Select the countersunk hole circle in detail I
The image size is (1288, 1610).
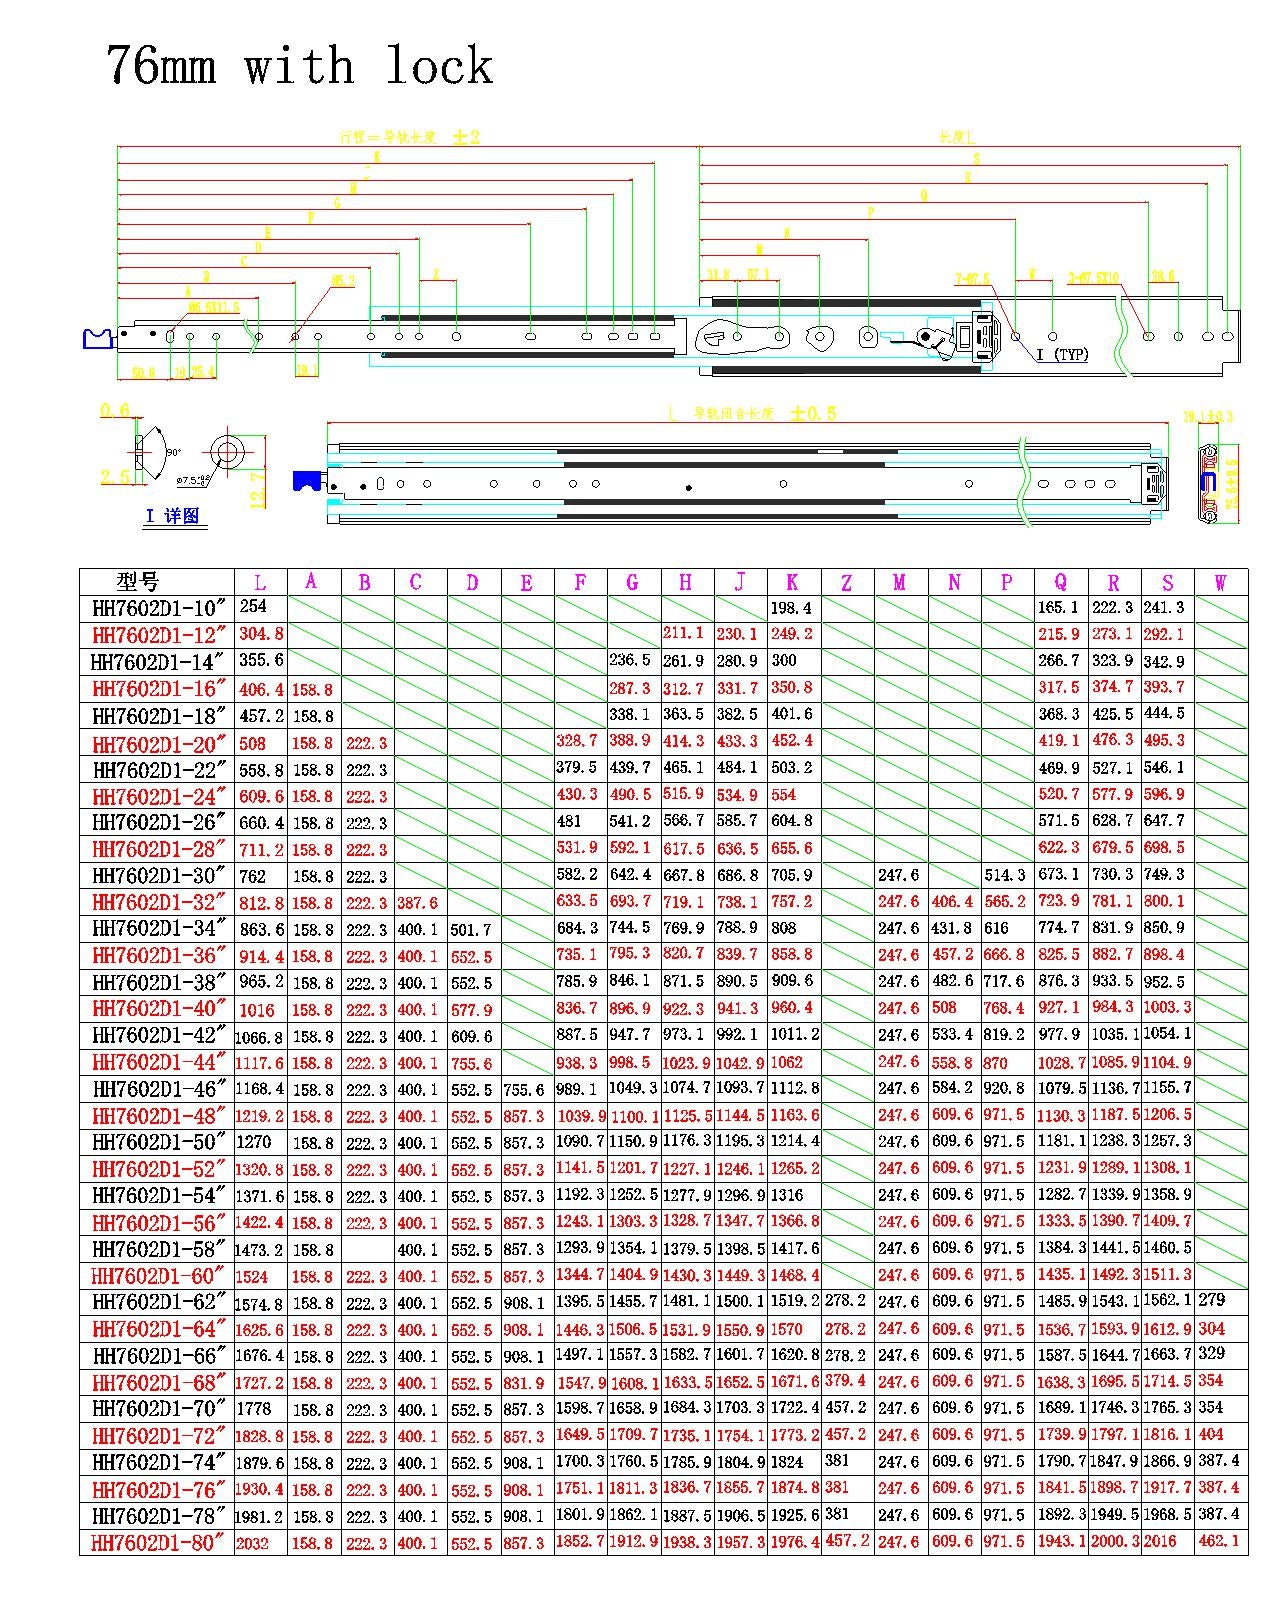point(229,451)
